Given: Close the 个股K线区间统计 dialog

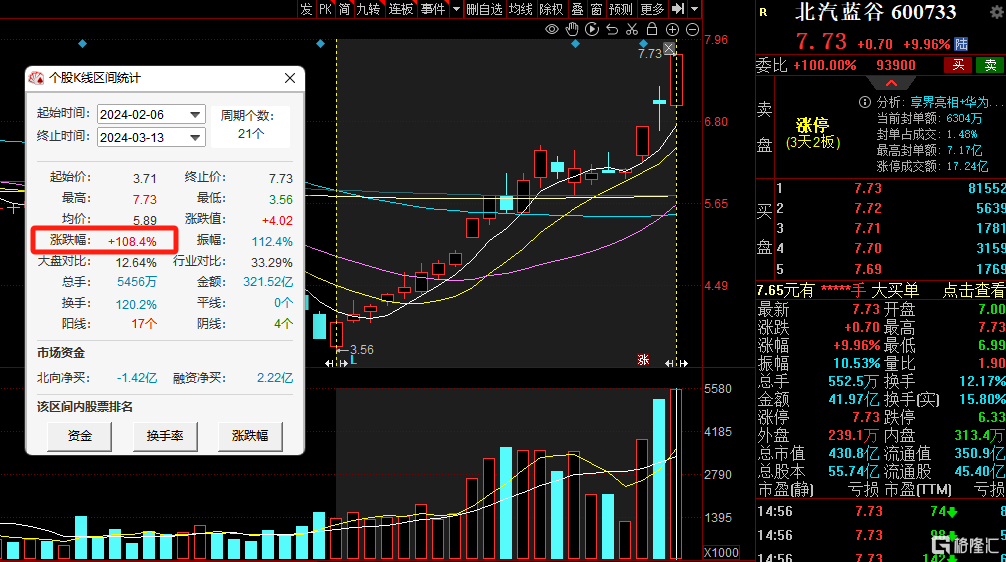Looking at the screenshot, I should click(290, 78).
